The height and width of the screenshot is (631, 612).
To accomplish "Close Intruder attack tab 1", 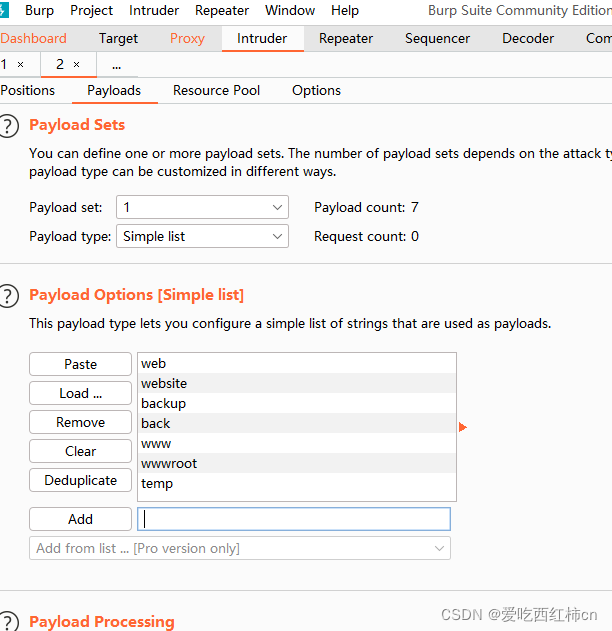I will (x=21, y=64).
